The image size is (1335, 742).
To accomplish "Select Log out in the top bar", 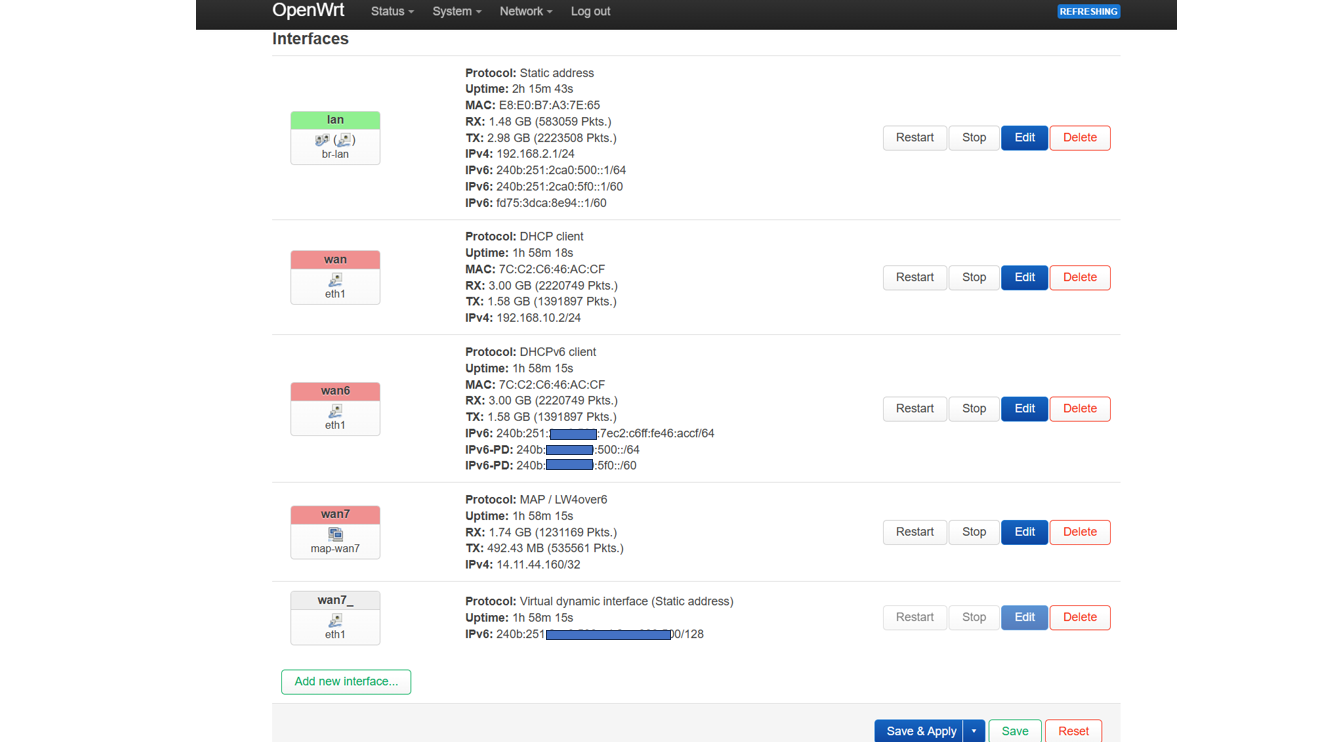I will pyautogui.click(x=590, y=12).
